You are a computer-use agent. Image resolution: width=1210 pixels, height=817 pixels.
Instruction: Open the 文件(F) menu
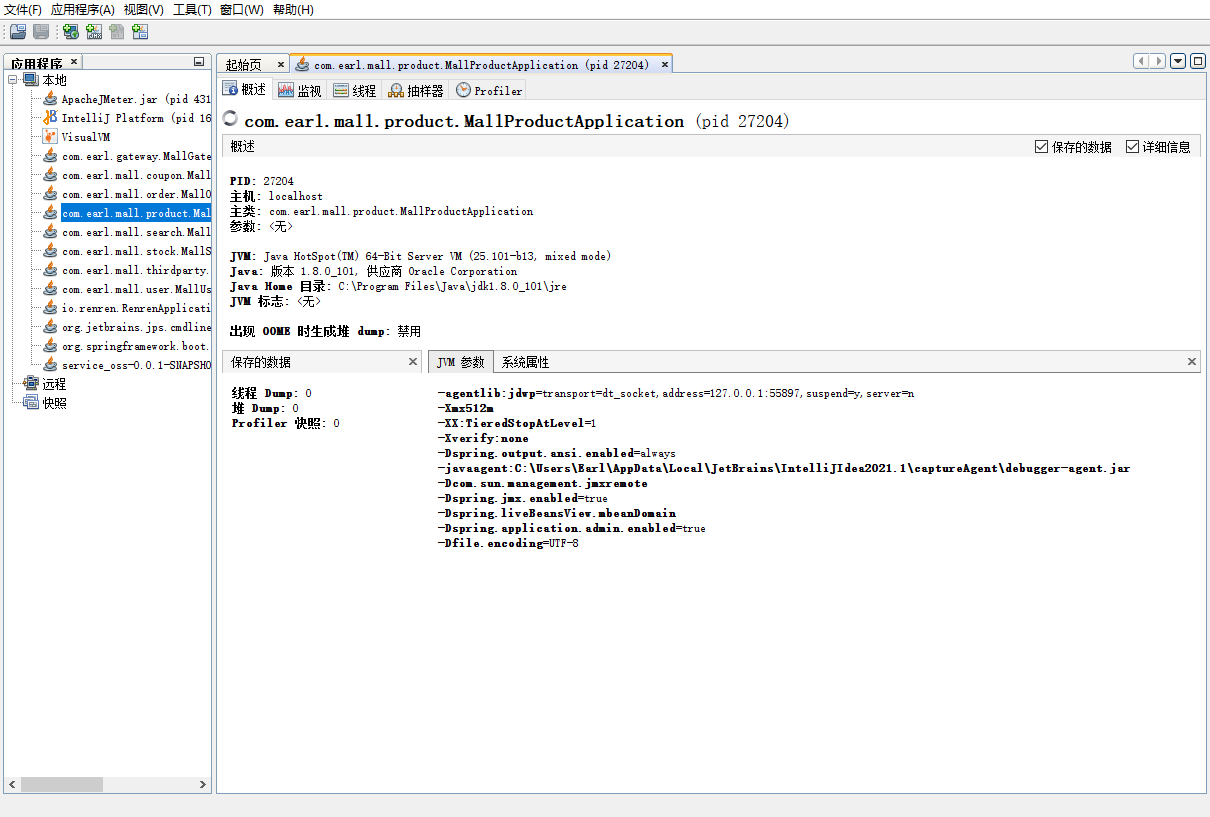coord(23,10)
